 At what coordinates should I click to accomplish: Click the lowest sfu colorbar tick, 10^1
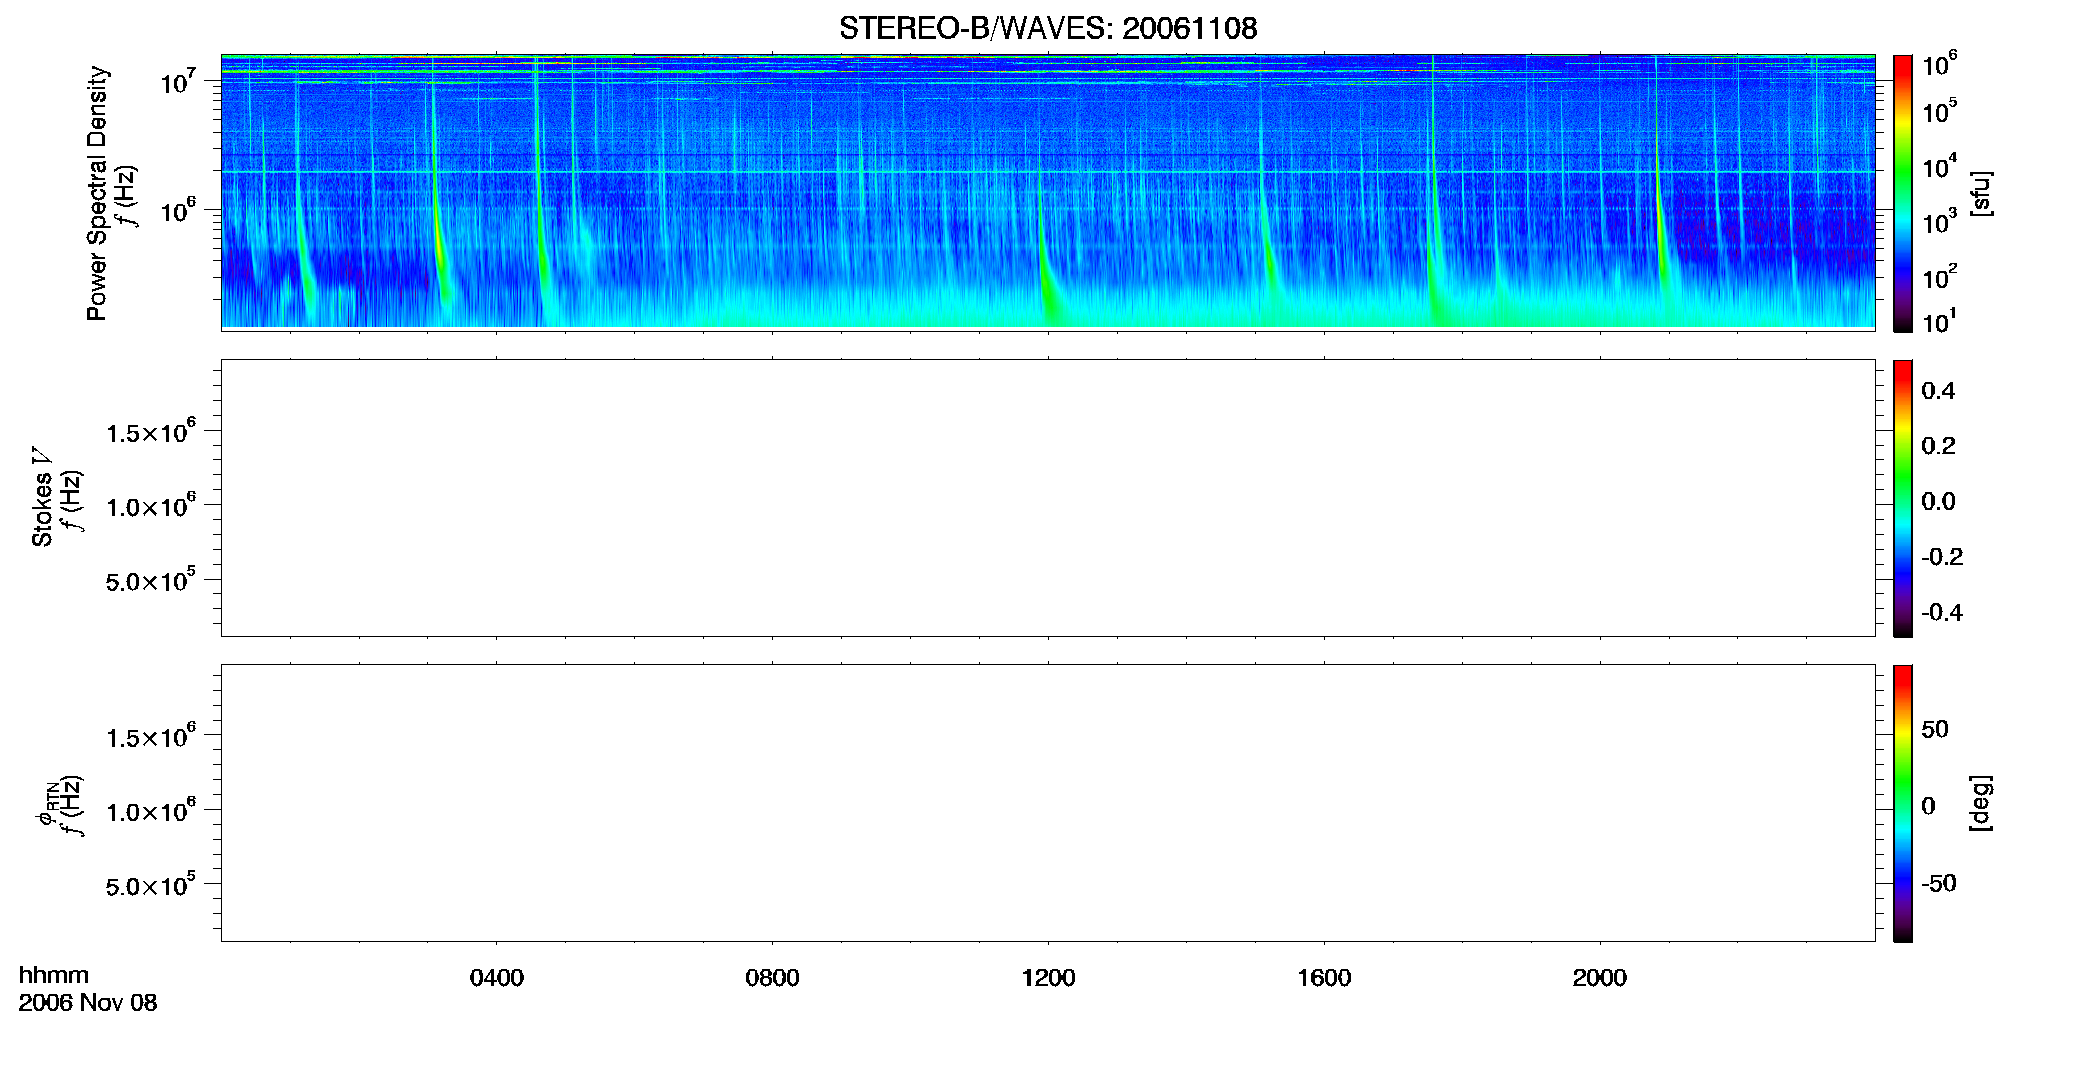(1940, 321)
